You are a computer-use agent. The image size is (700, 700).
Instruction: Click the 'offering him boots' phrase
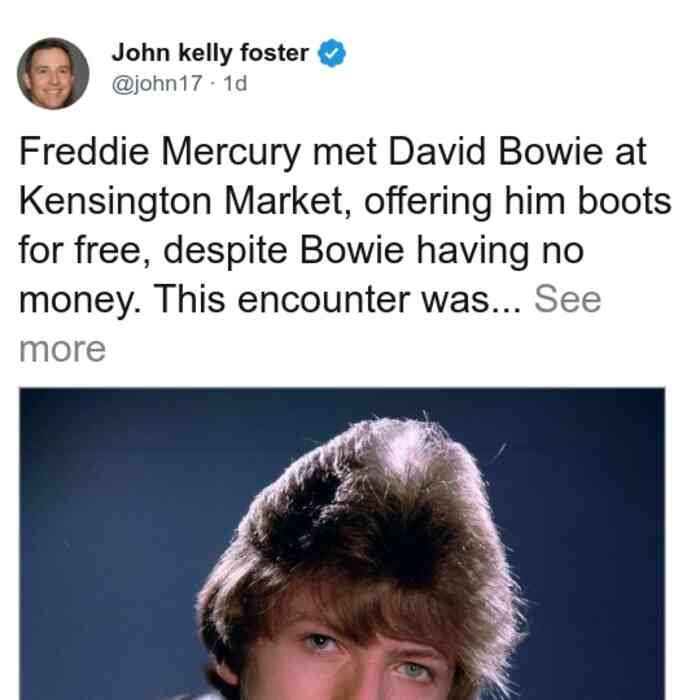point(518,201)
